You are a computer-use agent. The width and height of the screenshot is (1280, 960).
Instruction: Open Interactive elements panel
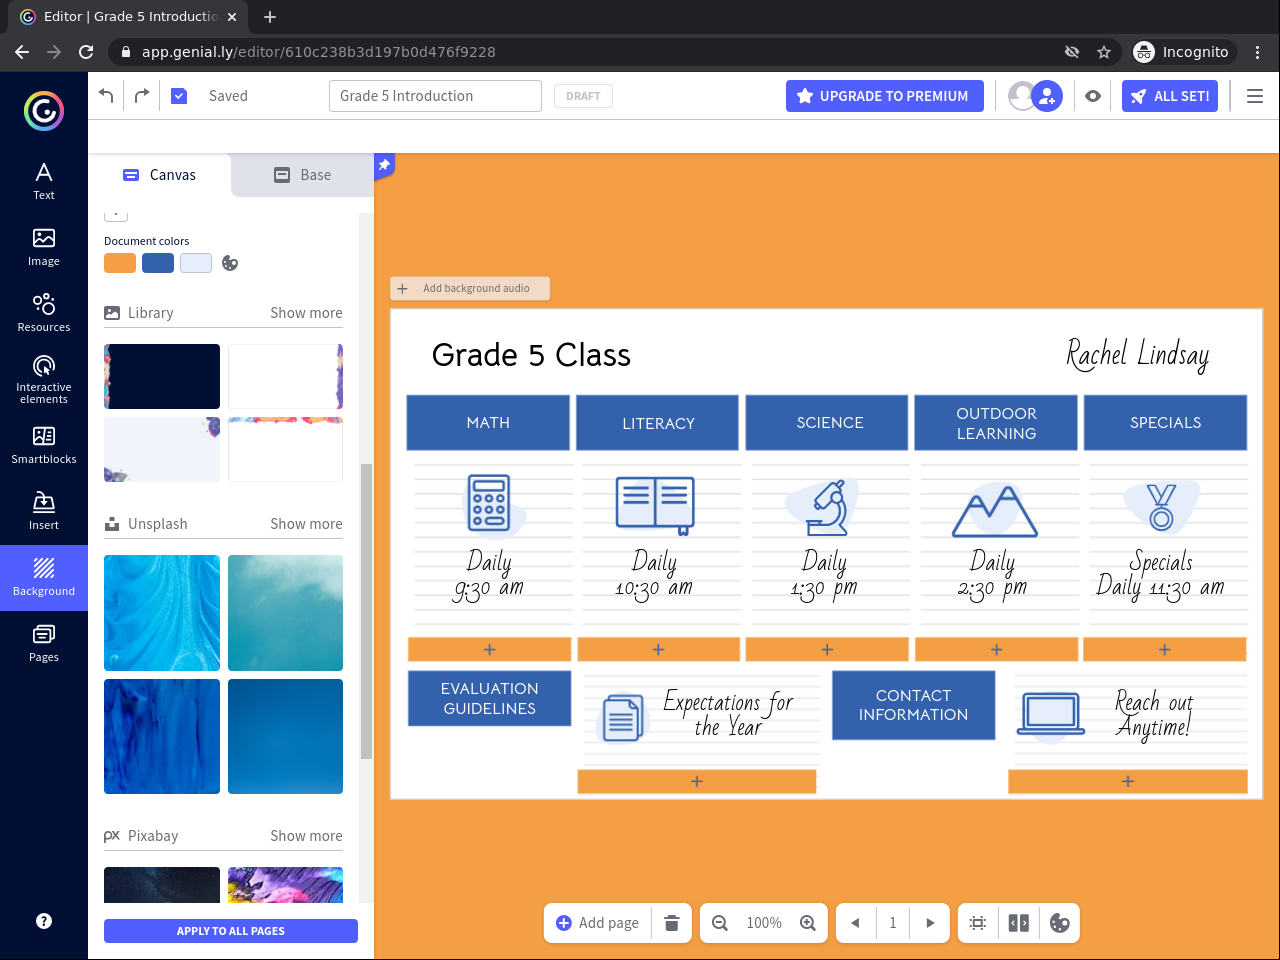pyautogui.click(x=44, y=379)
